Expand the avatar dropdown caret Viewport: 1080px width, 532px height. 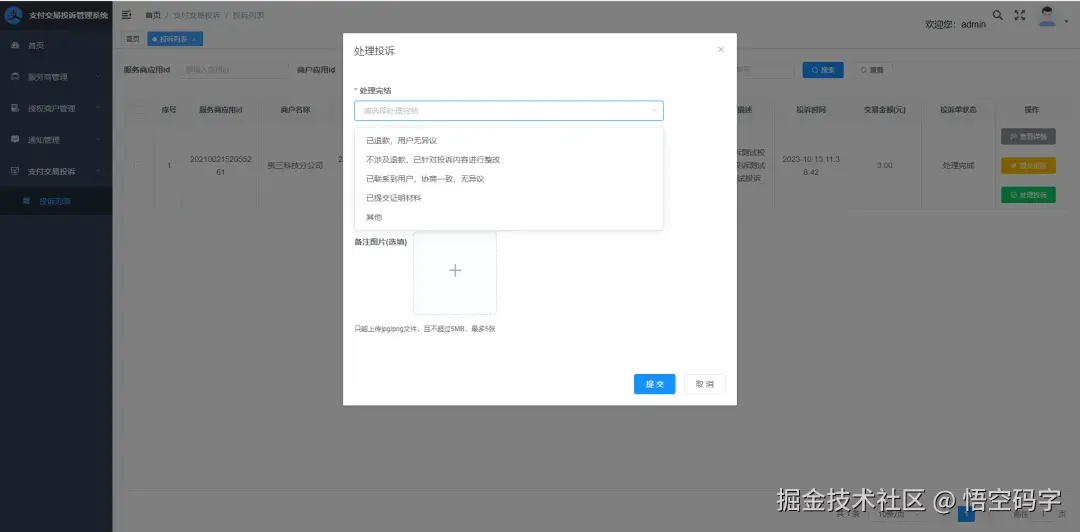(1066, 21)
